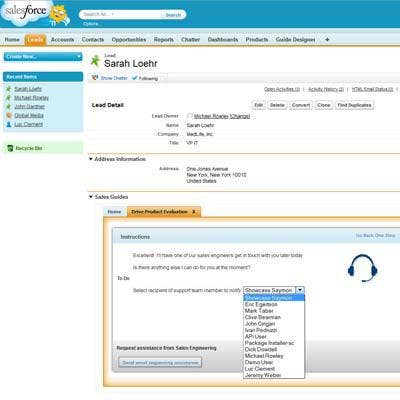Click the Find Duplicates button
The width and height of the screenshot is (400, 400).
tap(354, 105)
